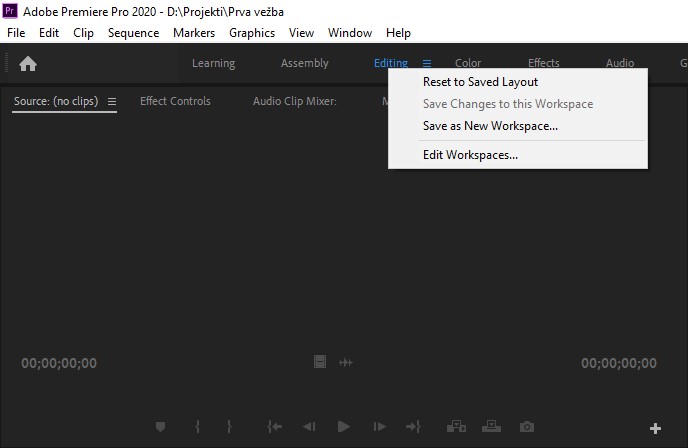Click Drag Audio Only waveform icon

pyautogui.click(x=346, y=362)
